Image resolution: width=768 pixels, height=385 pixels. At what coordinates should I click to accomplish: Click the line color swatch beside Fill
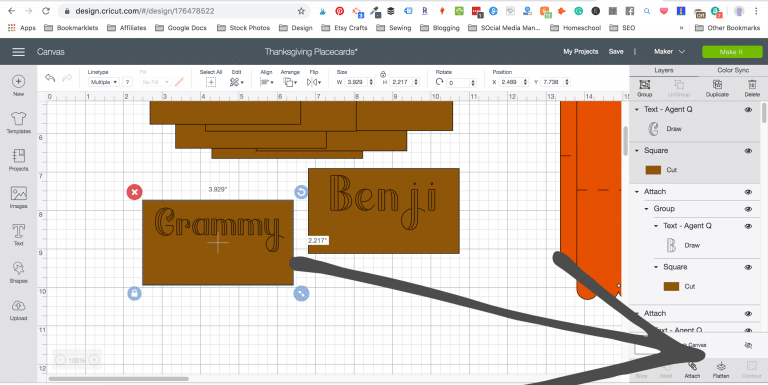click(x=179, y=82)
